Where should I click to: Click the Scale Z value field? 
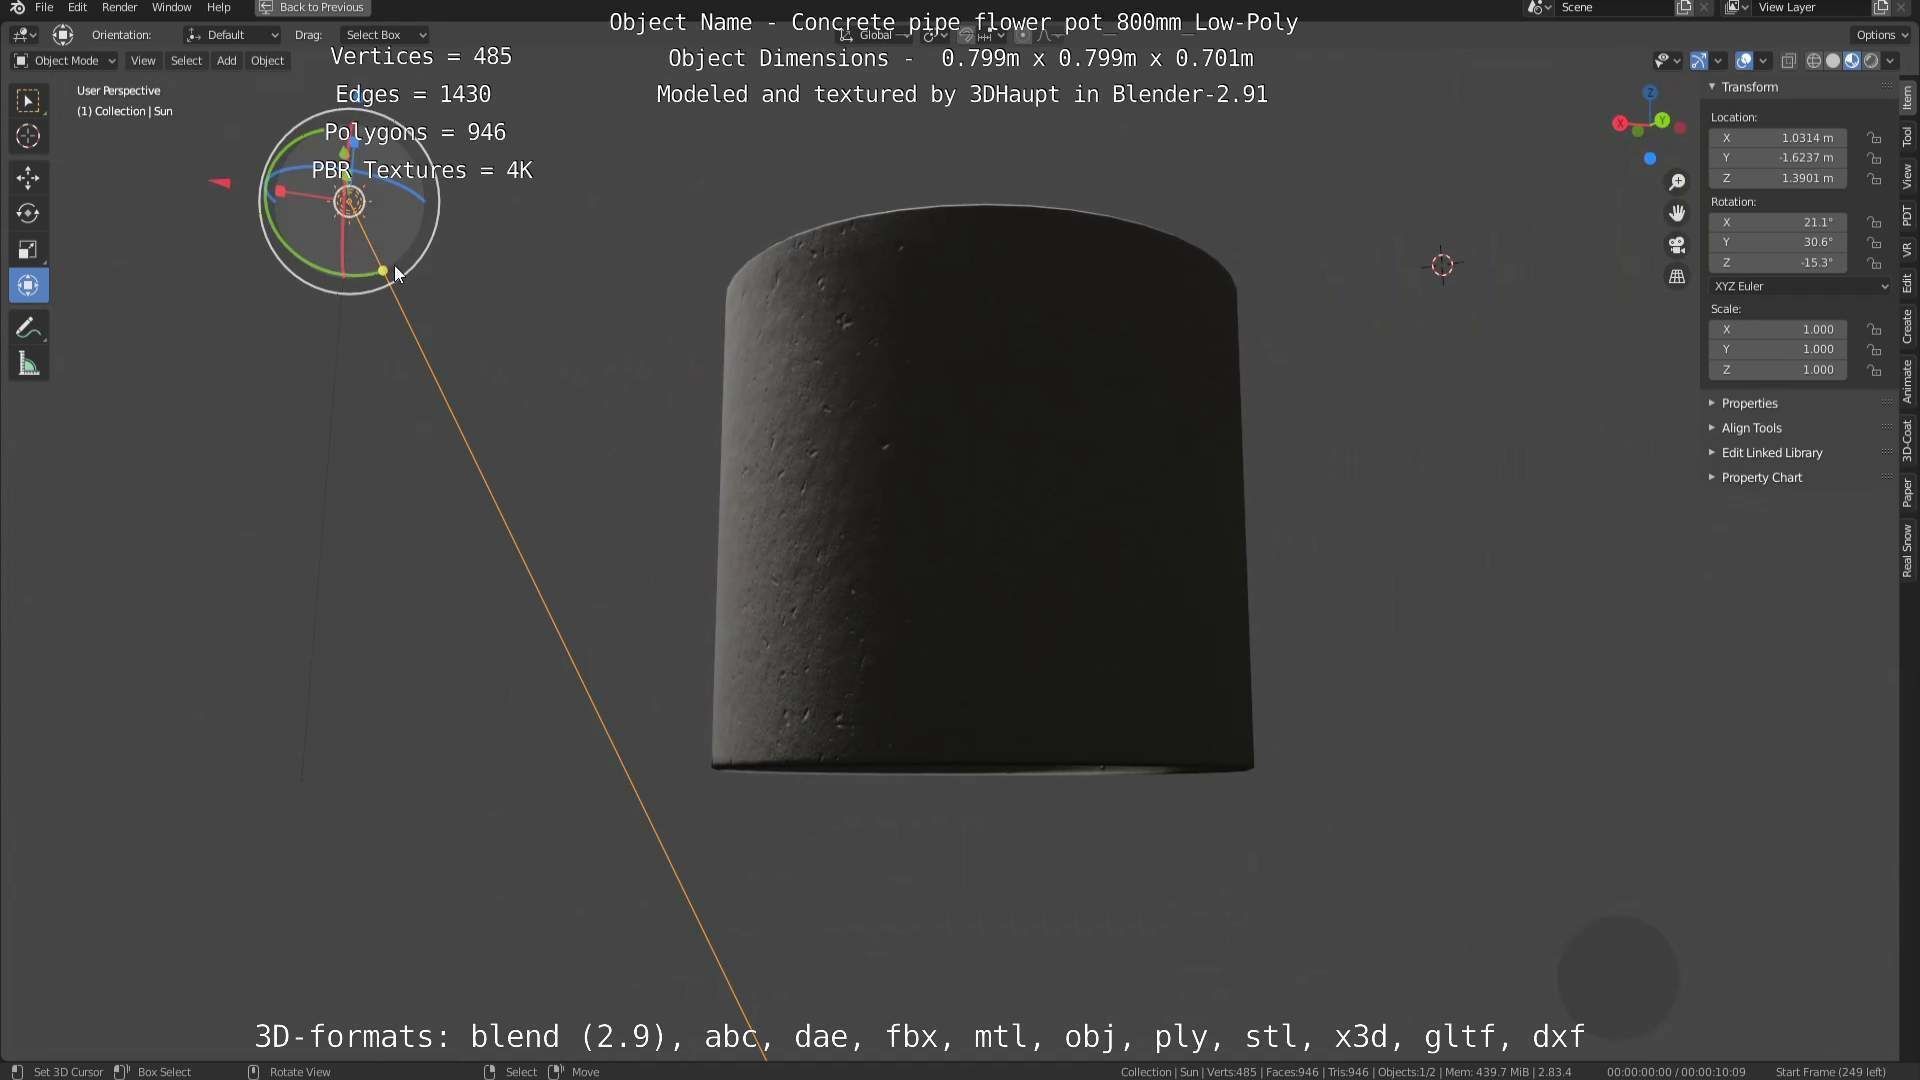click(1778, 370)
